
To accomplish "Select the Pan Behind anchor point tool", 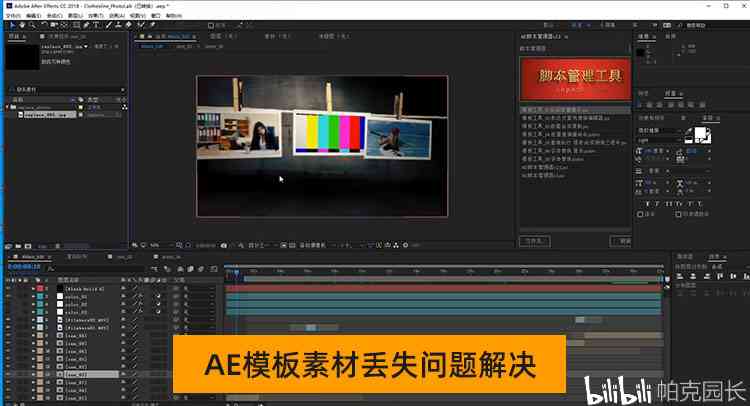I will (x=64, y=25).
